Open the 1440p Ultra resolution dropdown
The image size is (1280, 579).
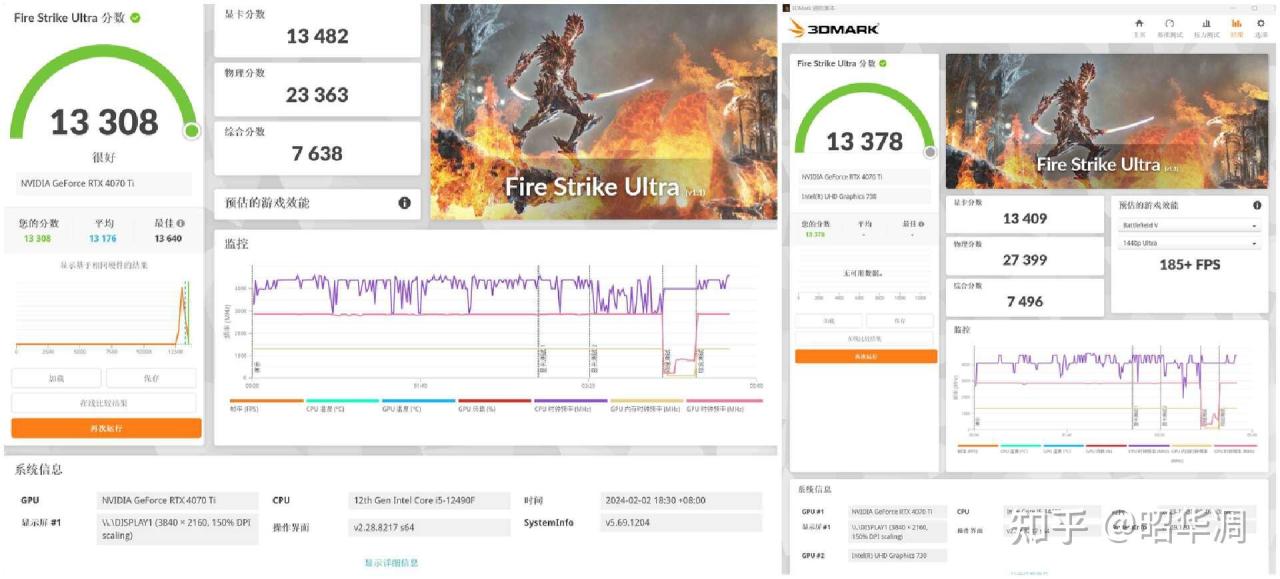point(1188,243)
